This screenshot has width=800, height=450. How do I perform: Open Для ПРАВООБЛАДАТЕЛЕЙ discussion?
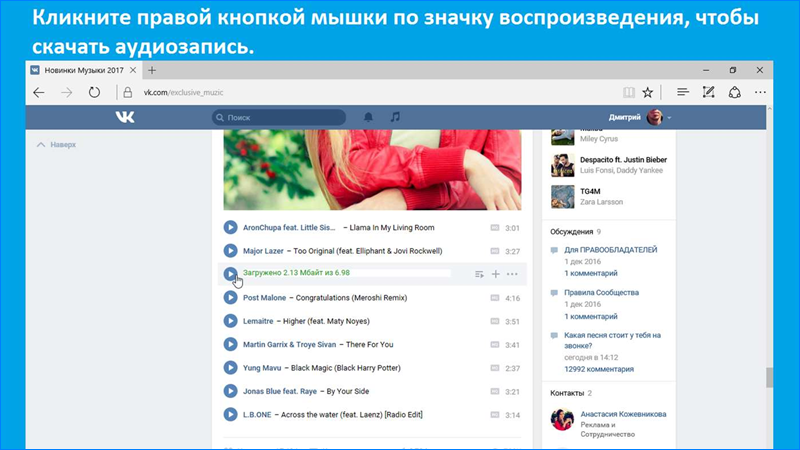click(x=611, y=250)
